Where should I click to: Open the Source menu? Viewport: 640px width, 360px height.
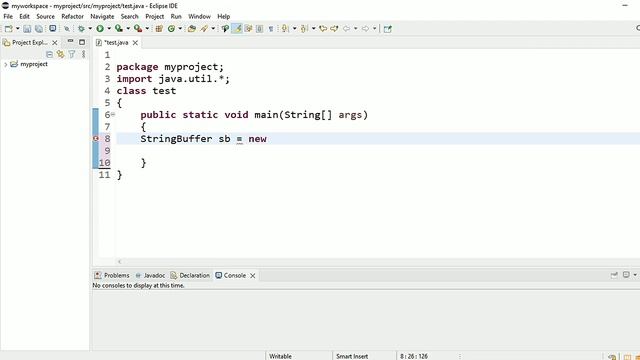click(x=45, y=16)
